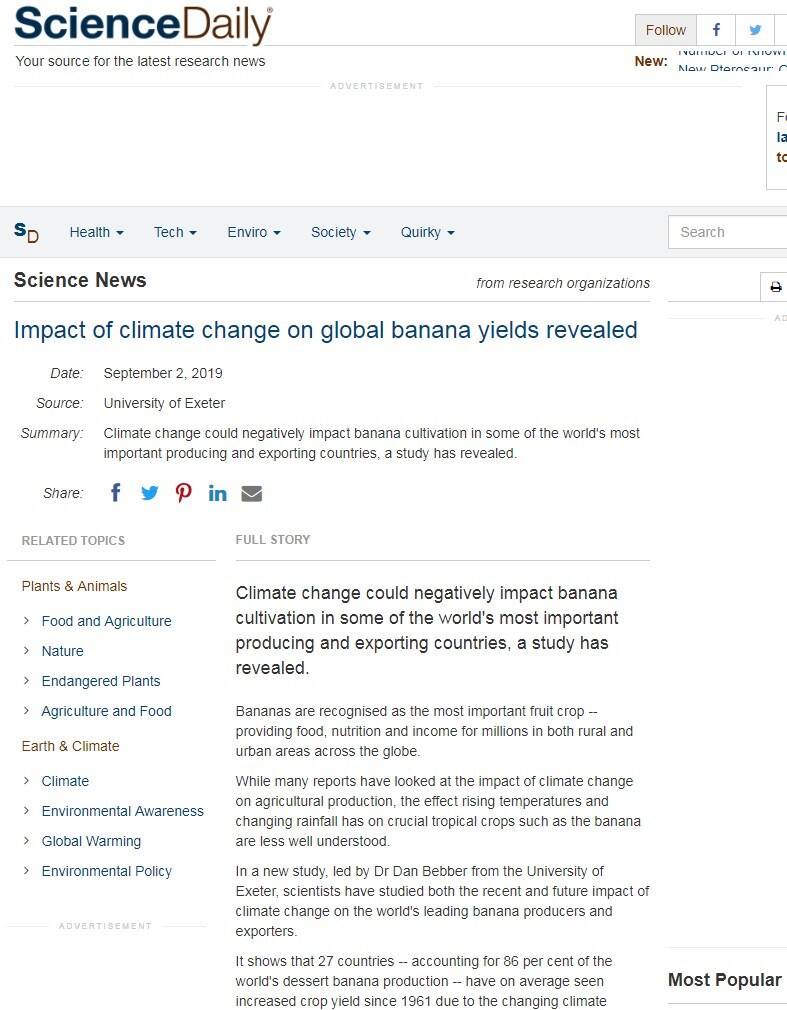787x1010 pixels.
Task: Share article on Facebook icon
Action: [x=116, y=493]
